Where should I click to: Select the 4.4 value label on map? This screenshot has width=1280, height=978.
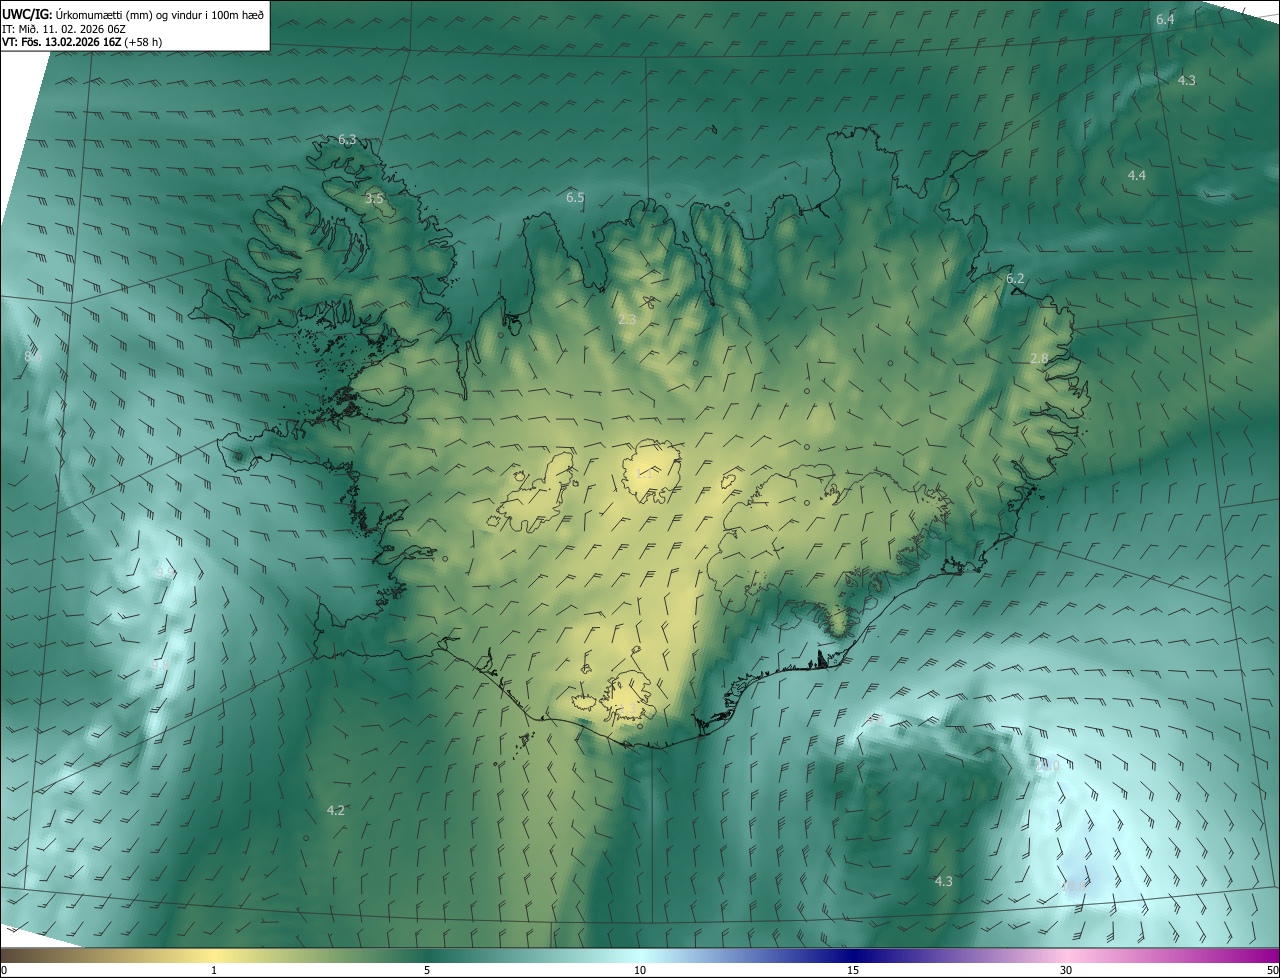point(1136,175)
